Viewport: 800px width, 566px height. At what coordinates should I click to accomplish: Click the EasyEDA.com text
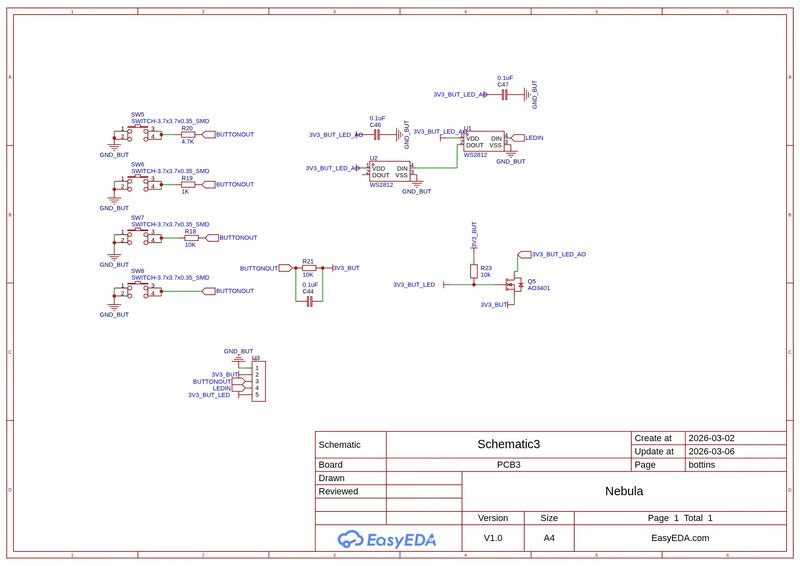[x=680, y=538]
